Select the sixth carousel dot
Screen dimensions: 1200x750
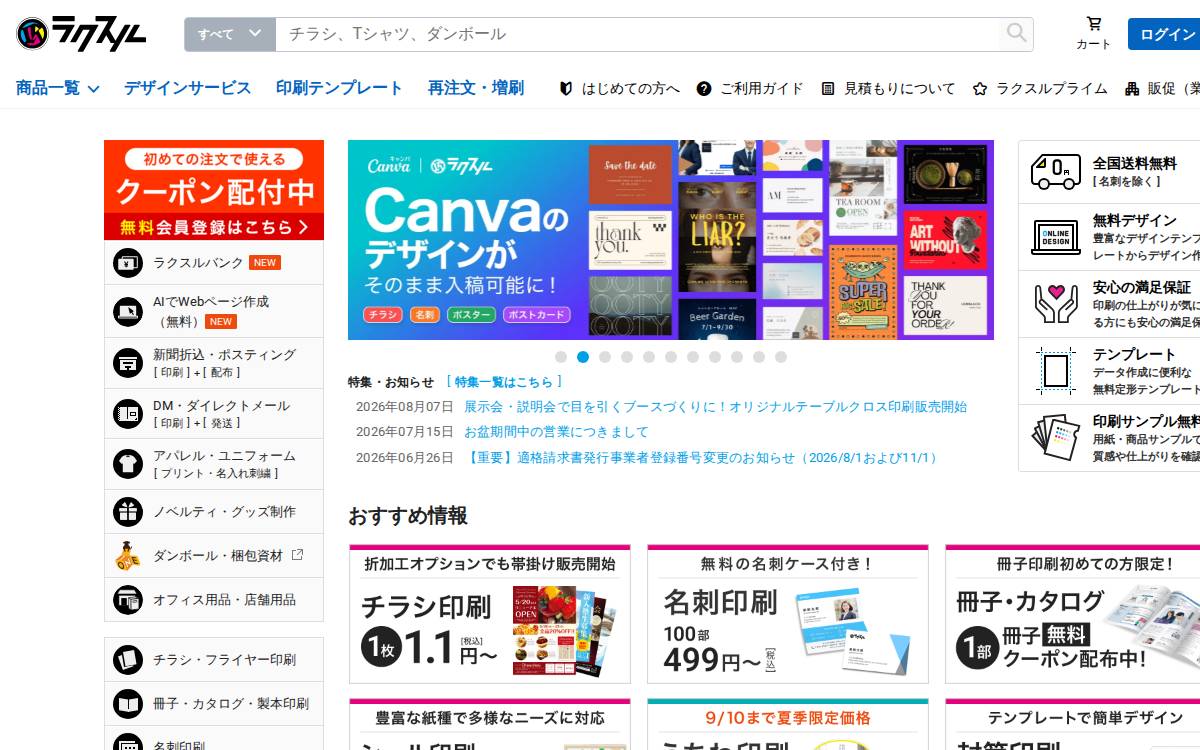coord(671,357)
